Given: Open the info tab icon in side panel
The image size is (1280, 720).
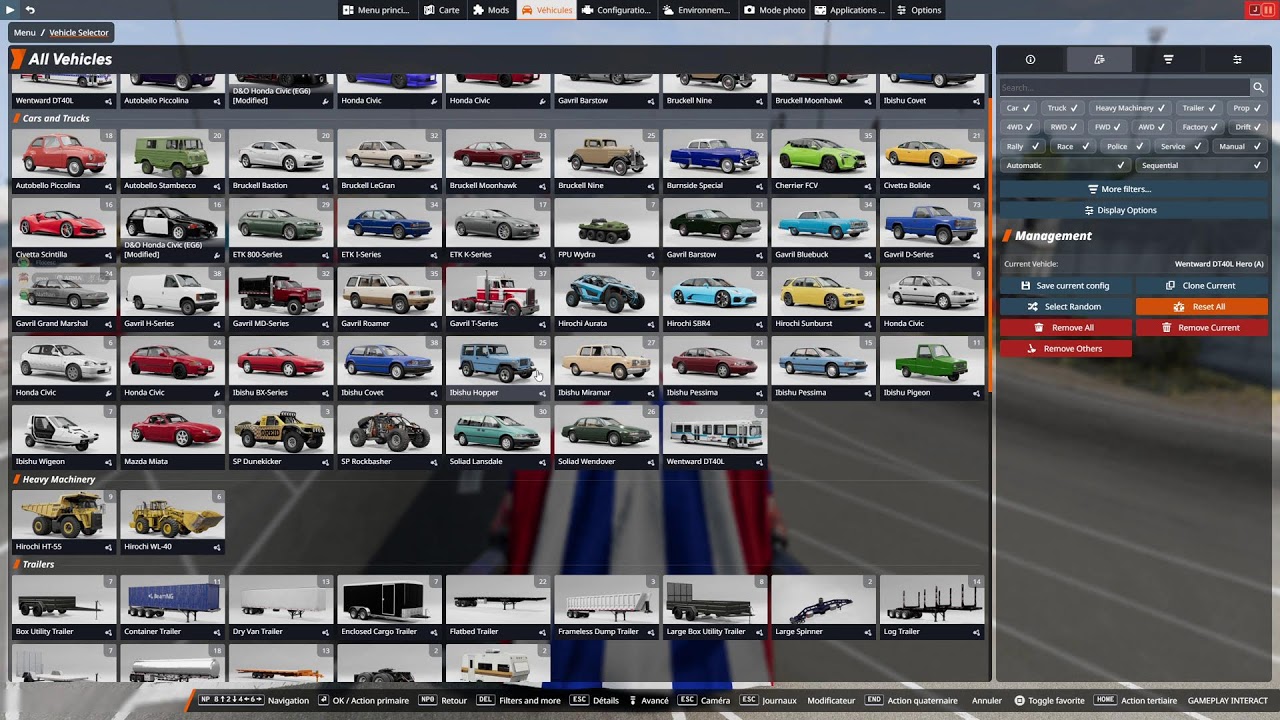Looking at the screenshot, I should 1030,60.
